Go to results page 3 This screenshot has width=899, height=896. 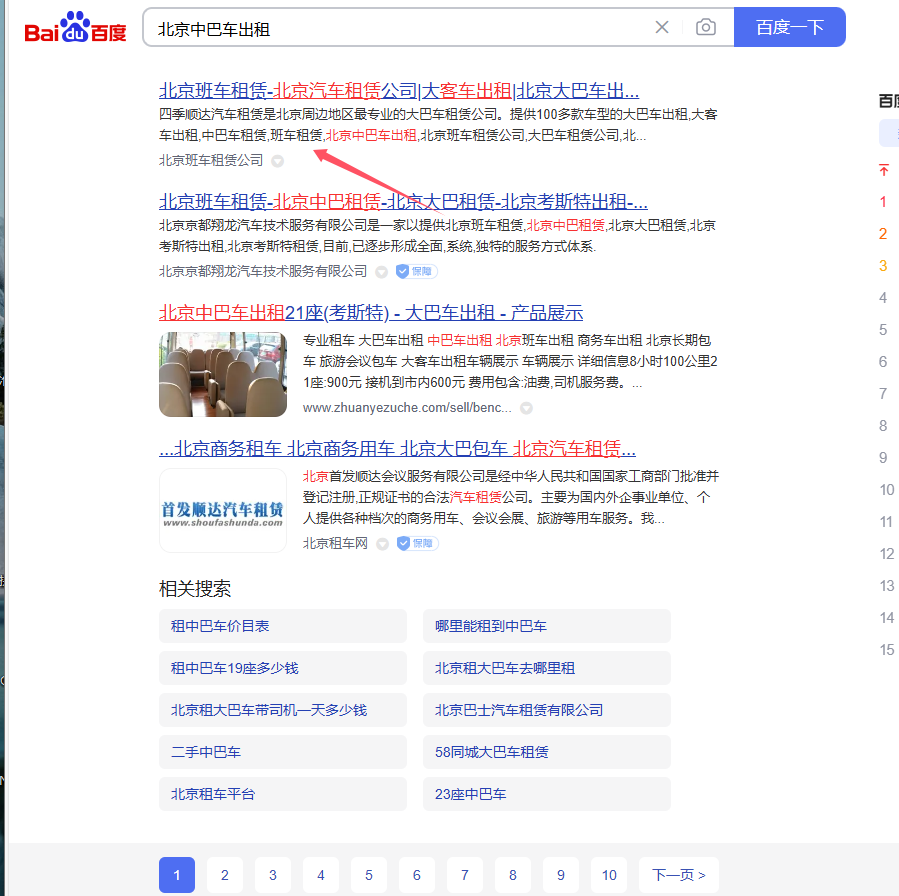point(273,875)
